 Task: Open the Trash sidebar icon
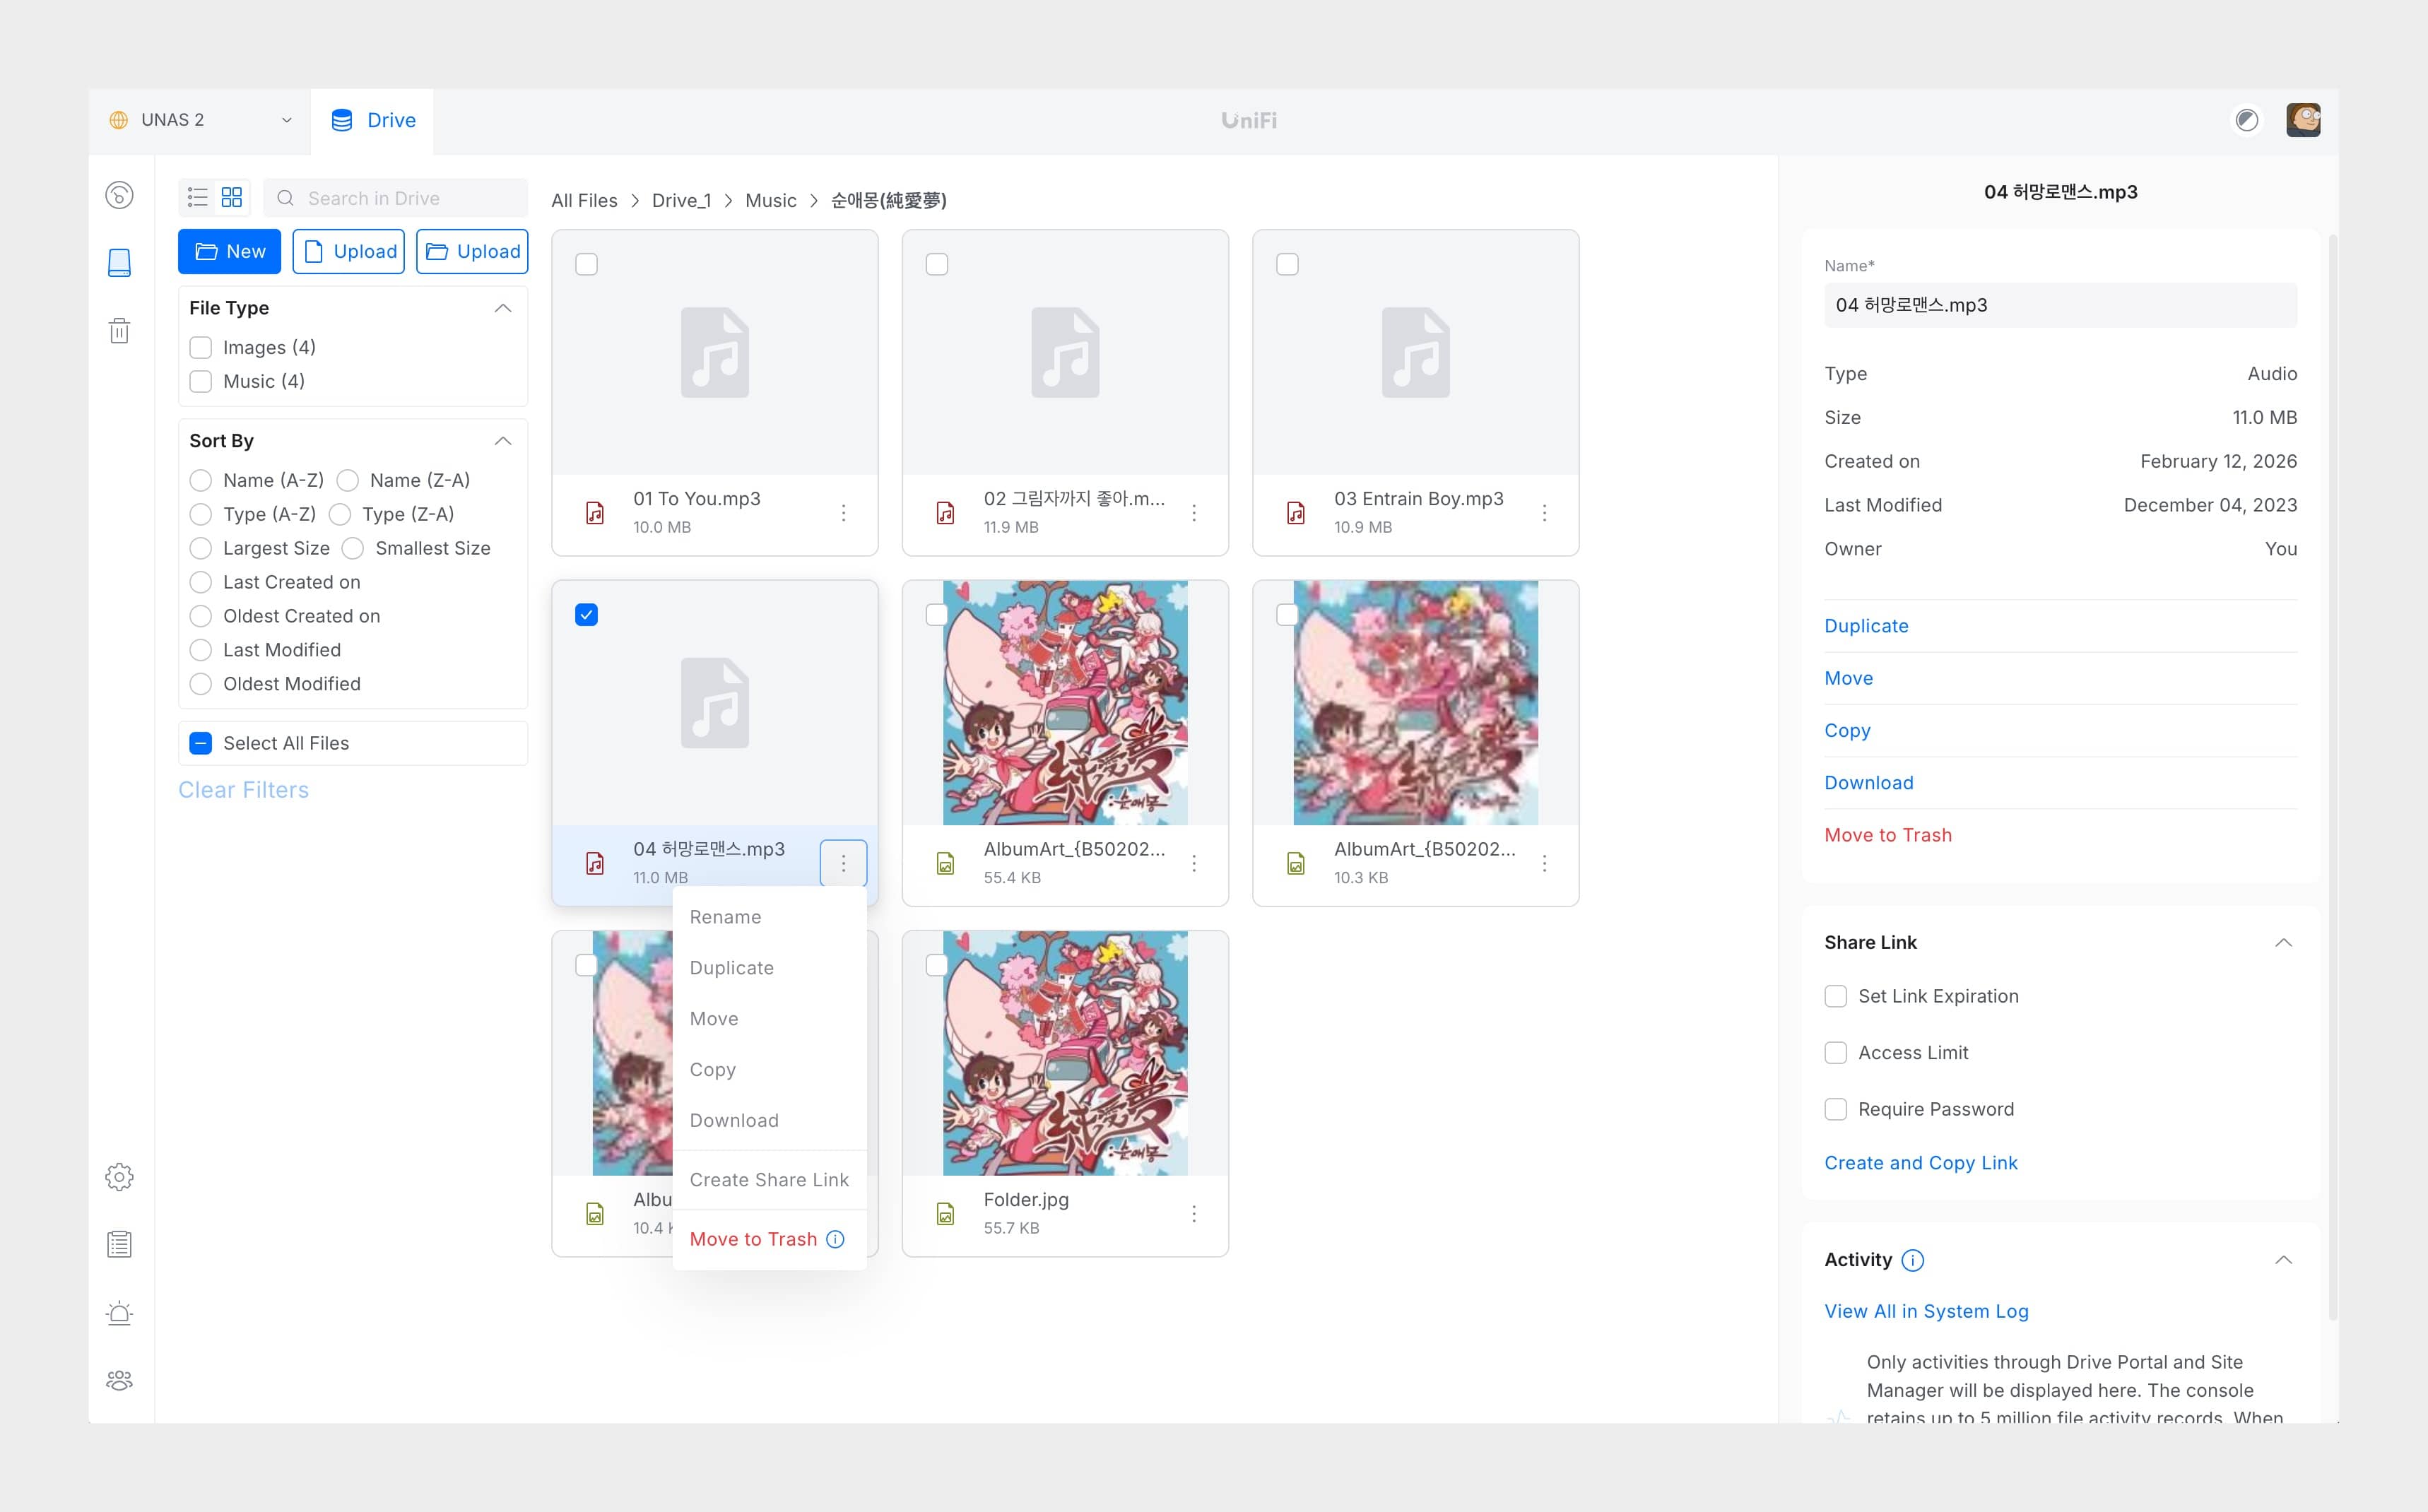(119, 331)
